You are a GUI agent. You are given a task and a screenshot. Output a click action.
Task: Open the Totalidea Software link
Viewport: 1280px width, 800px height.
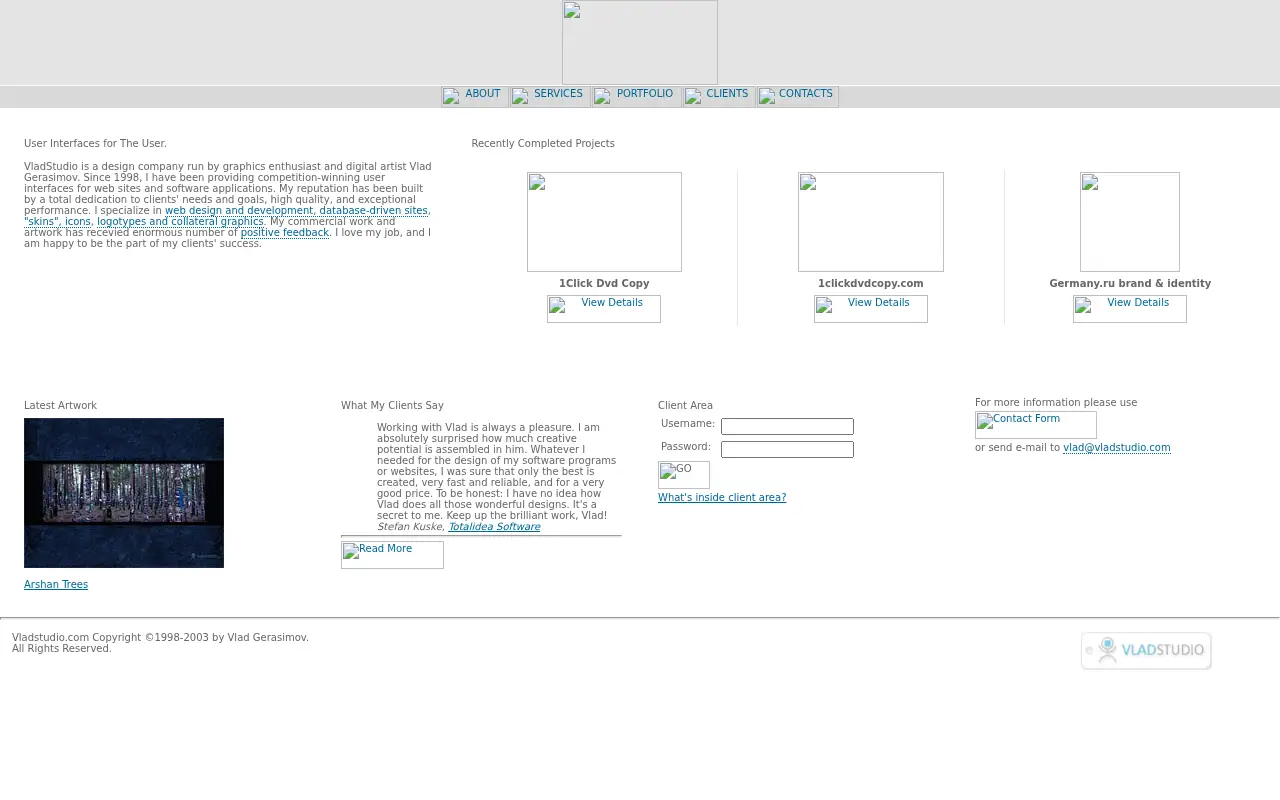[494, 527]
